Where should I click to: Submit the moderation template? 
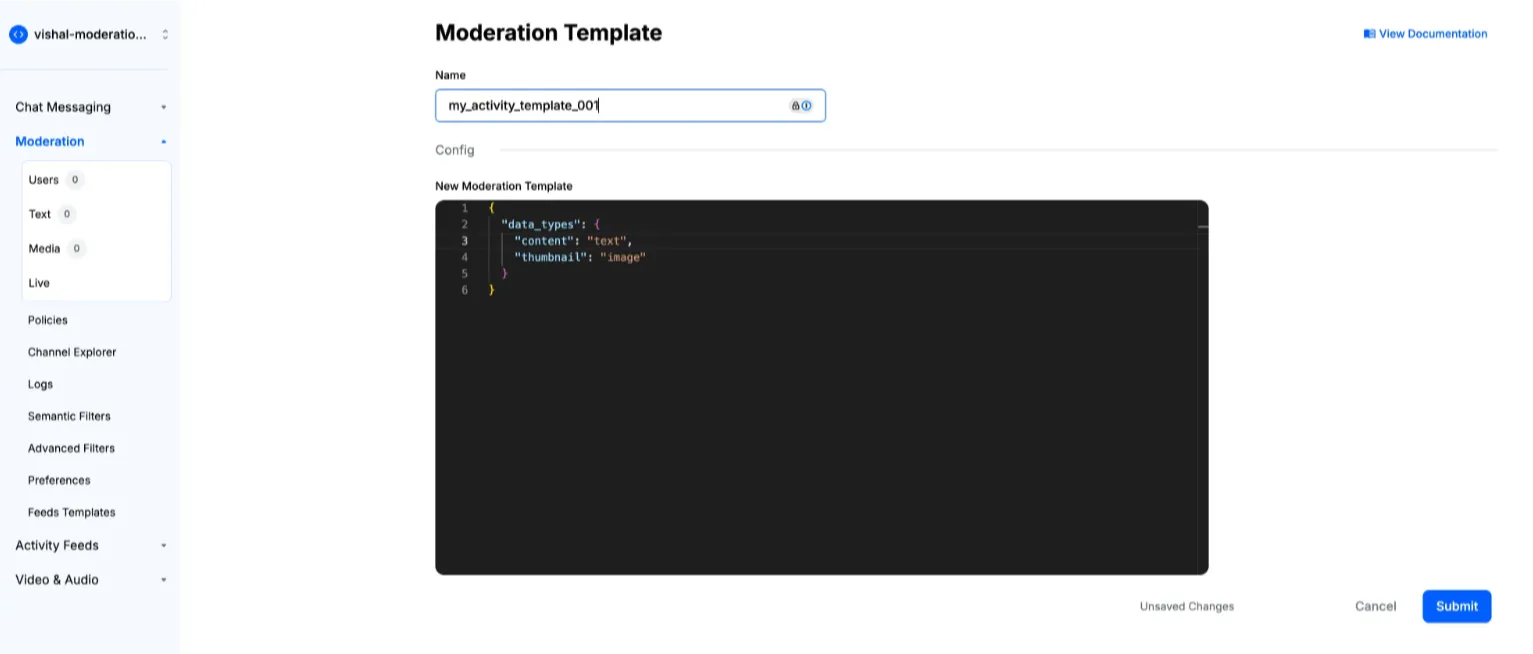pos(1456,606)
